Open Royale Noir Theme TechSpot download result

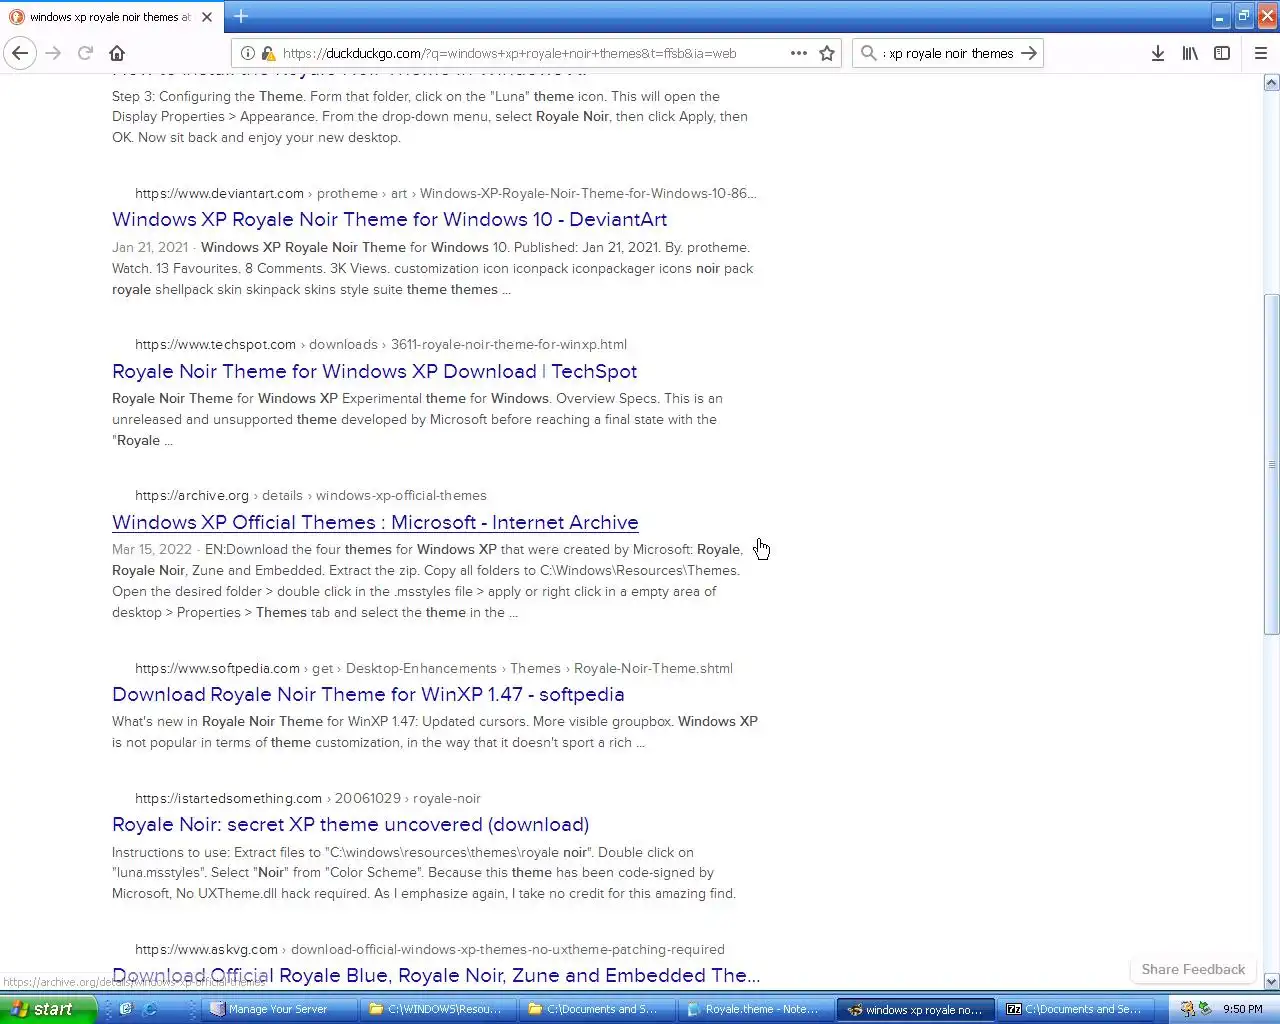[374, 371]
